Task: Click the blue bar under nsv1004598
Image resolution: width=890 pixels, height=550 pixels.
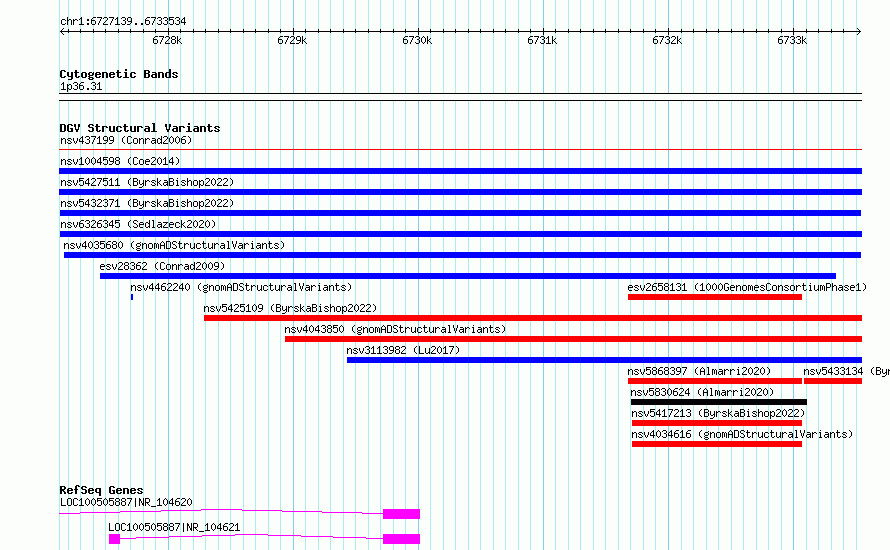Action: (460, 171)
